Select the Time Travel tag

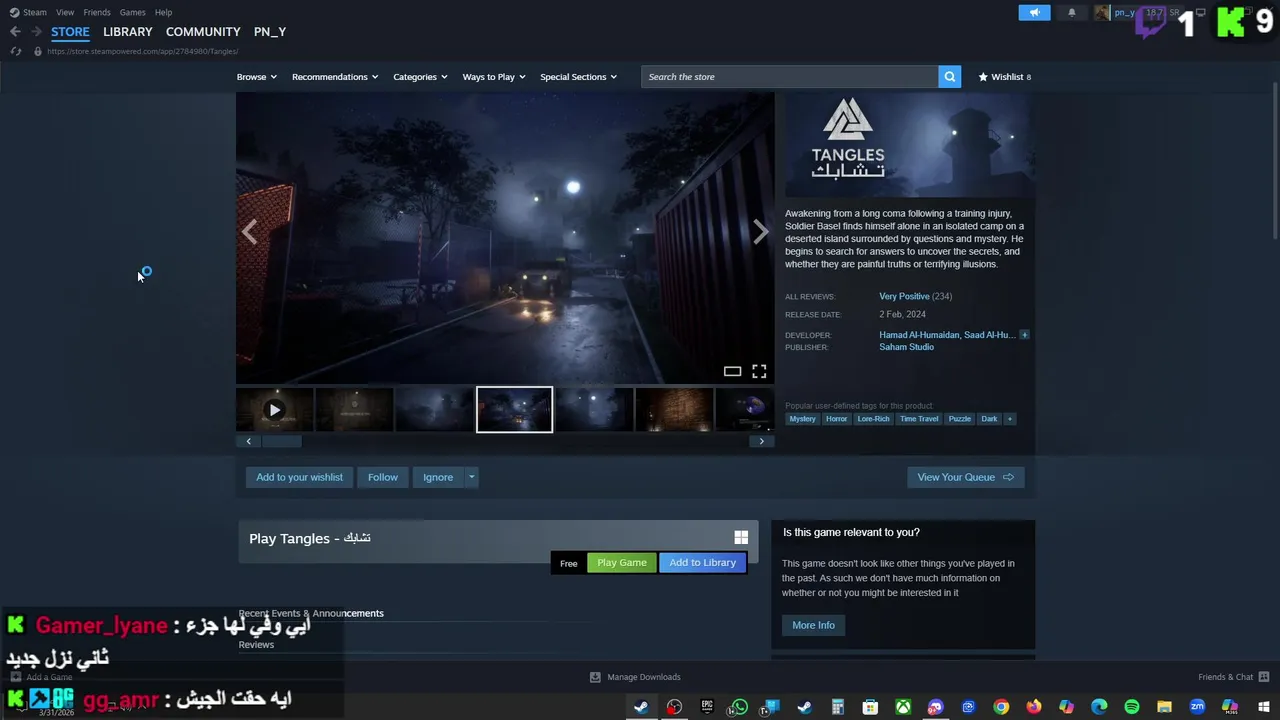(919, 419)
